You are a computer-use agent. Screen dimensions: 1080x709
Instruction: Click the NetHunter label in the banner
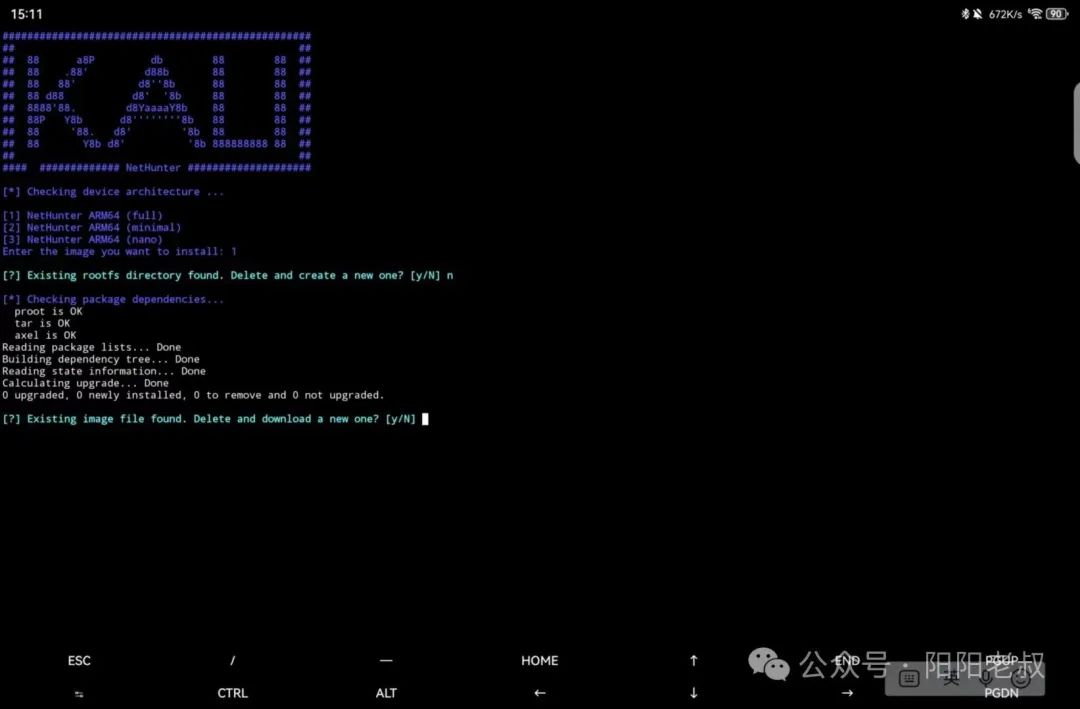153,167
